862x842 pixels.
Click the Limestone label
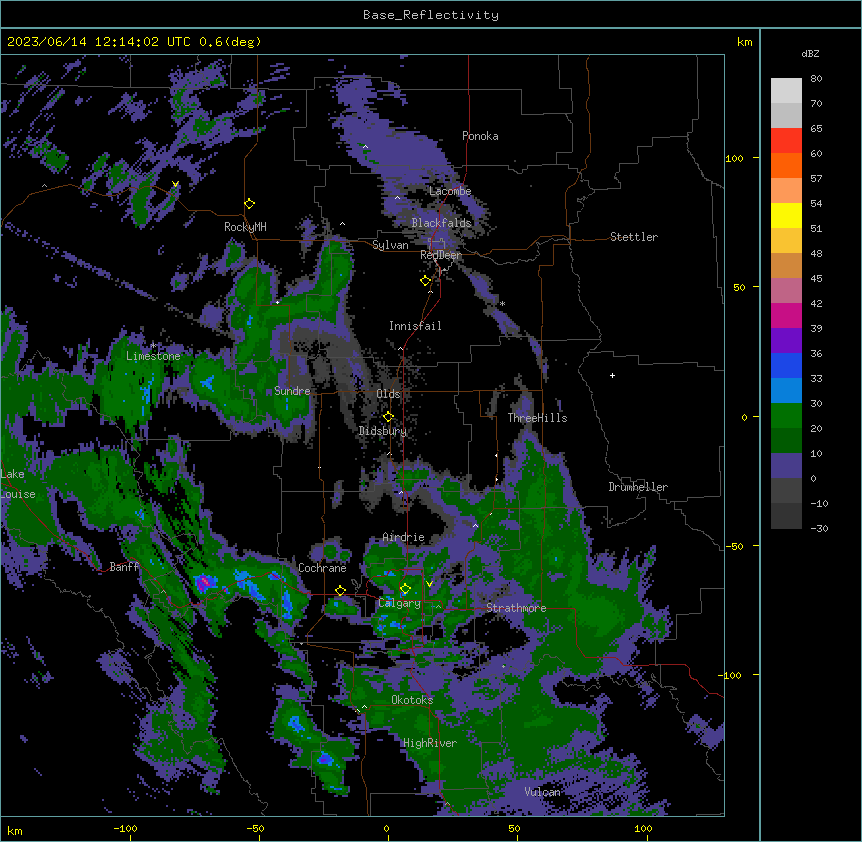click(153, 356)
